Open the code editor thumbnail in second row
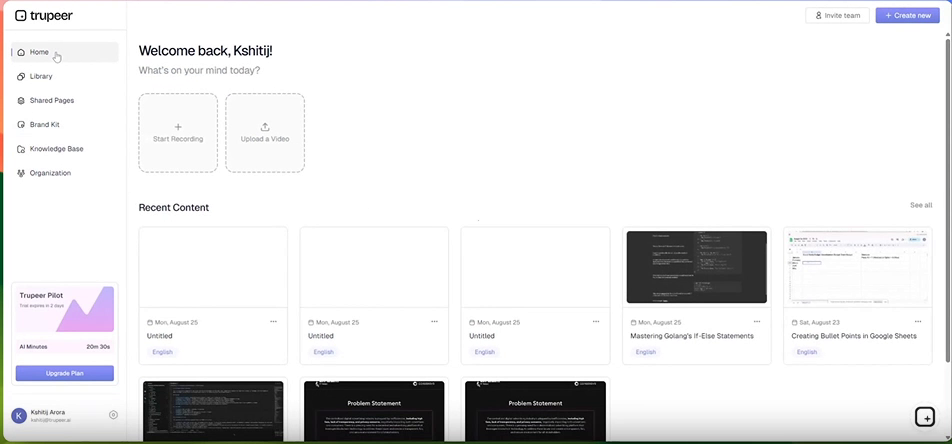The width and height of the screenshot is (952, 444). (213, 411)
